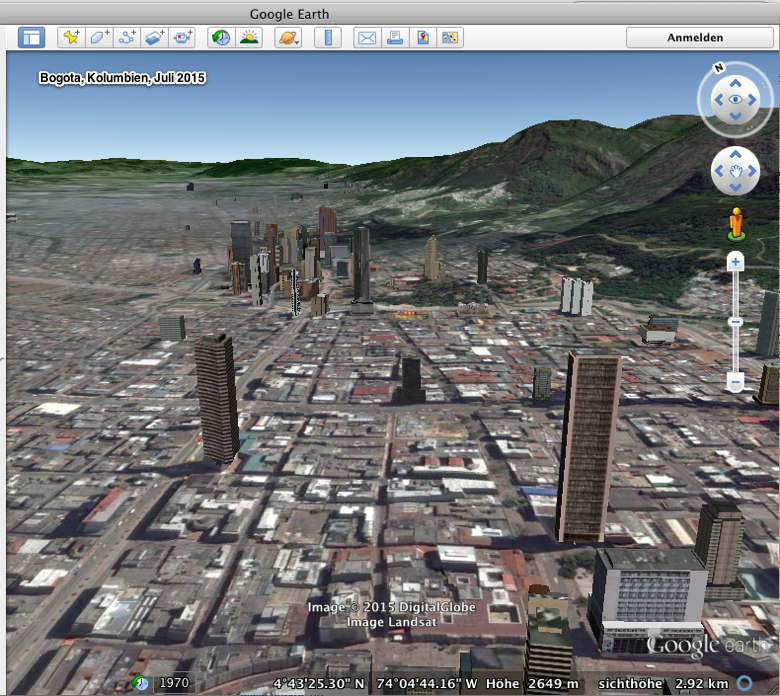Click the hand icon in move joystick

(736, 172)
